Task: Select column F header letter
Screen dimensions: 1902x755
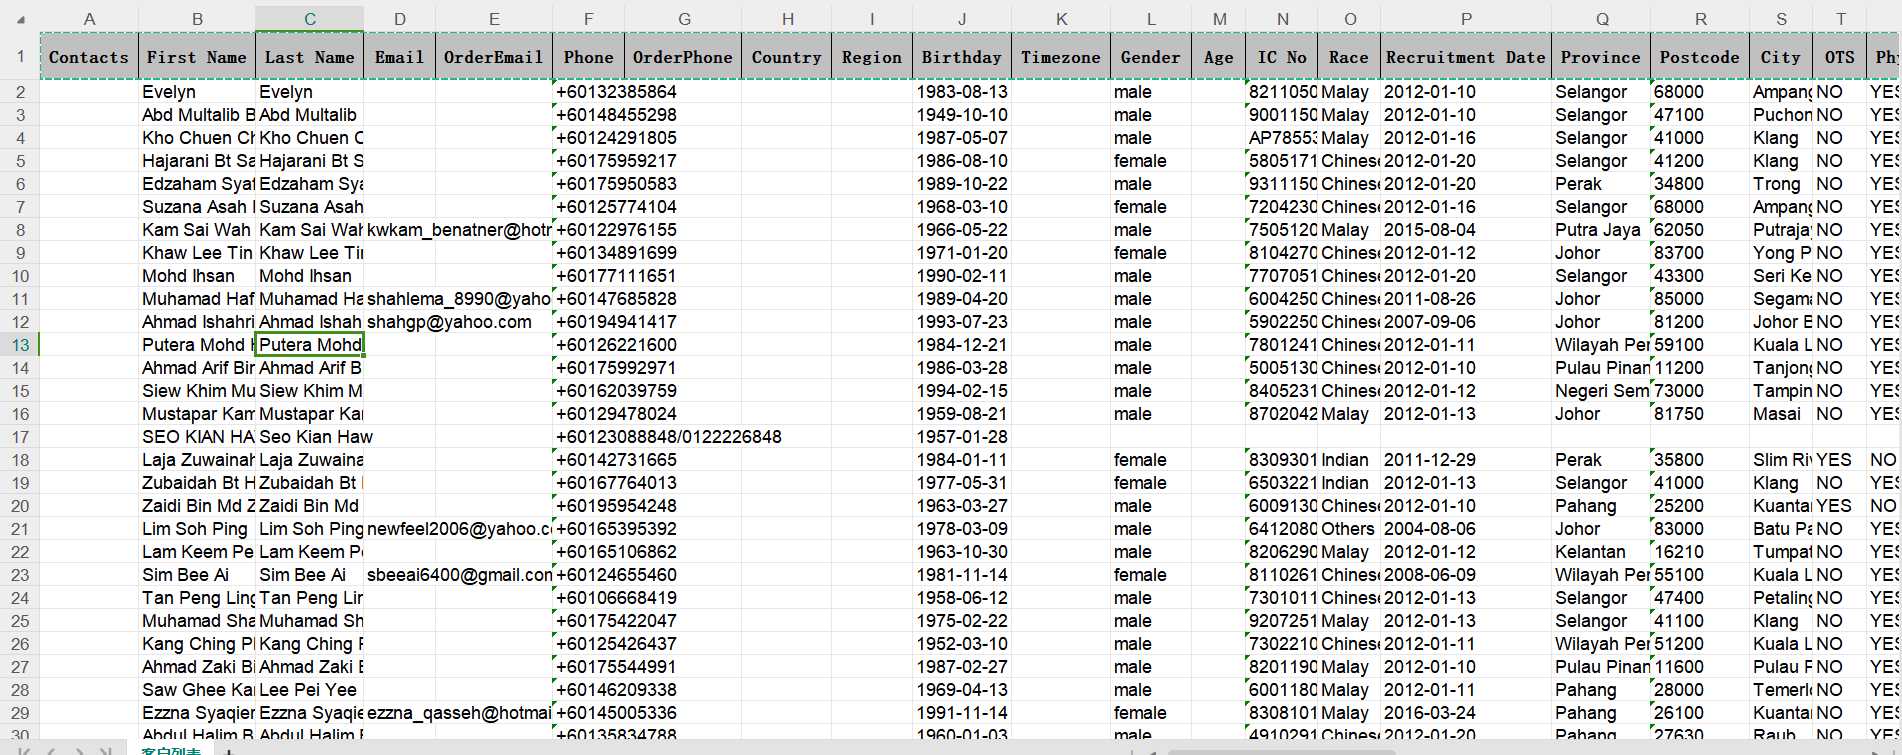Action: [x=588, y=18]
